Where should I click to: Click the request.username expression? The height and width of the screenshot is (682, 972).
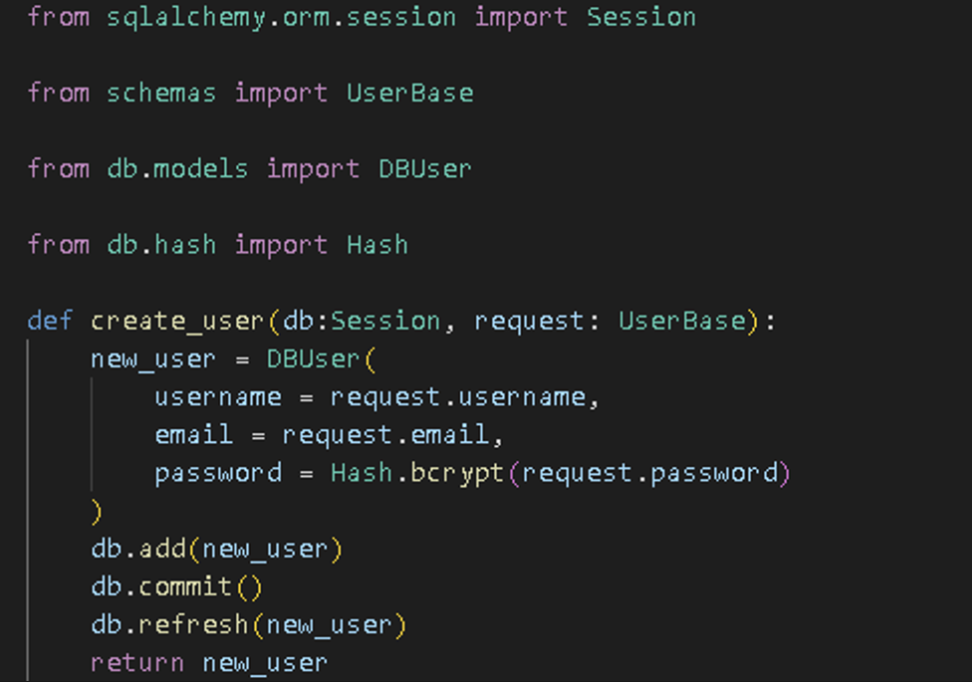click(x=457, y=397)
